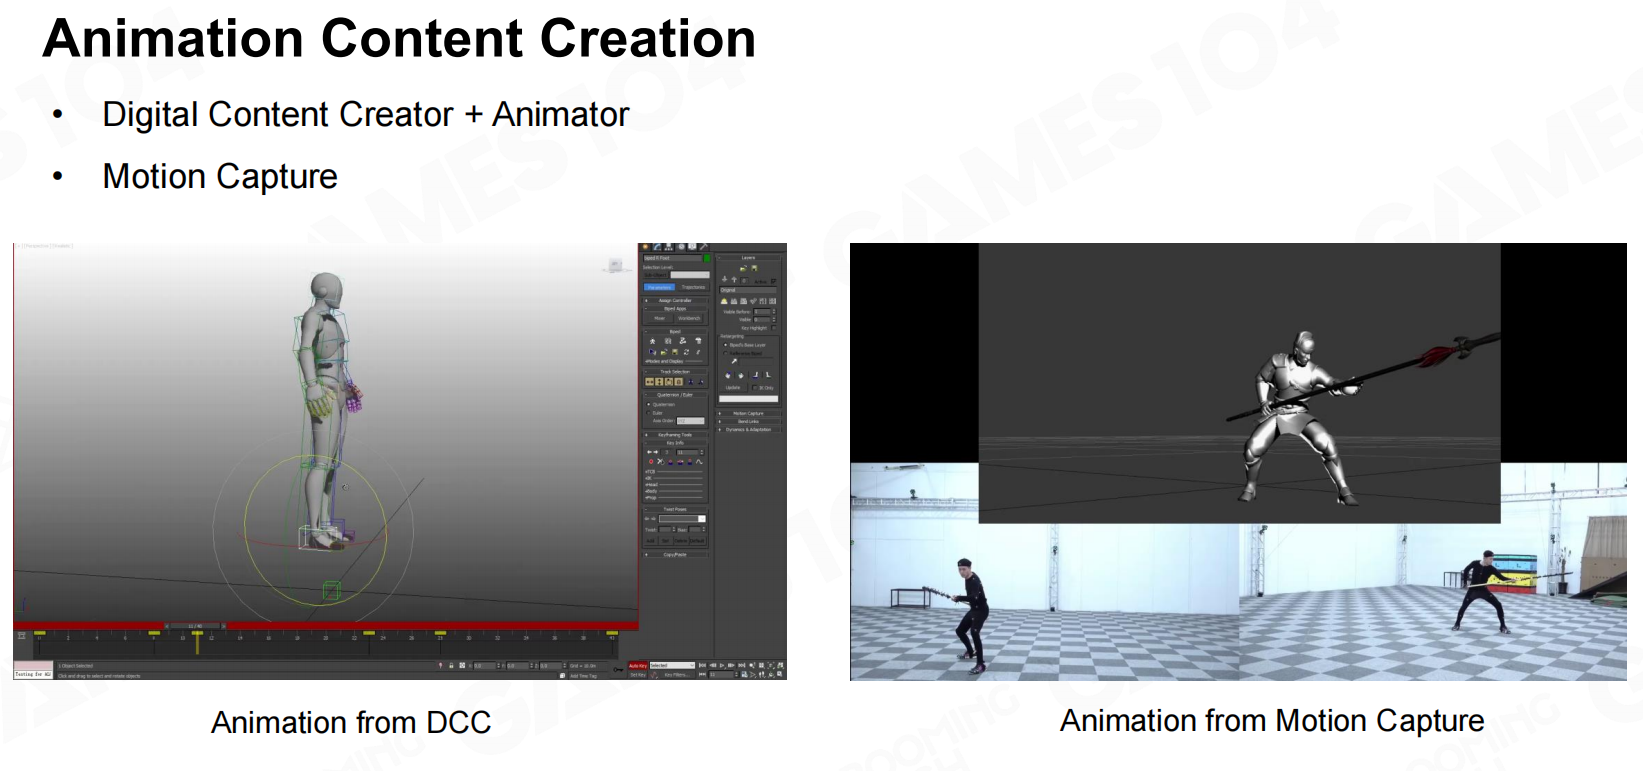Click the Mixer button in Biped Apps

(x=660, y=318)
